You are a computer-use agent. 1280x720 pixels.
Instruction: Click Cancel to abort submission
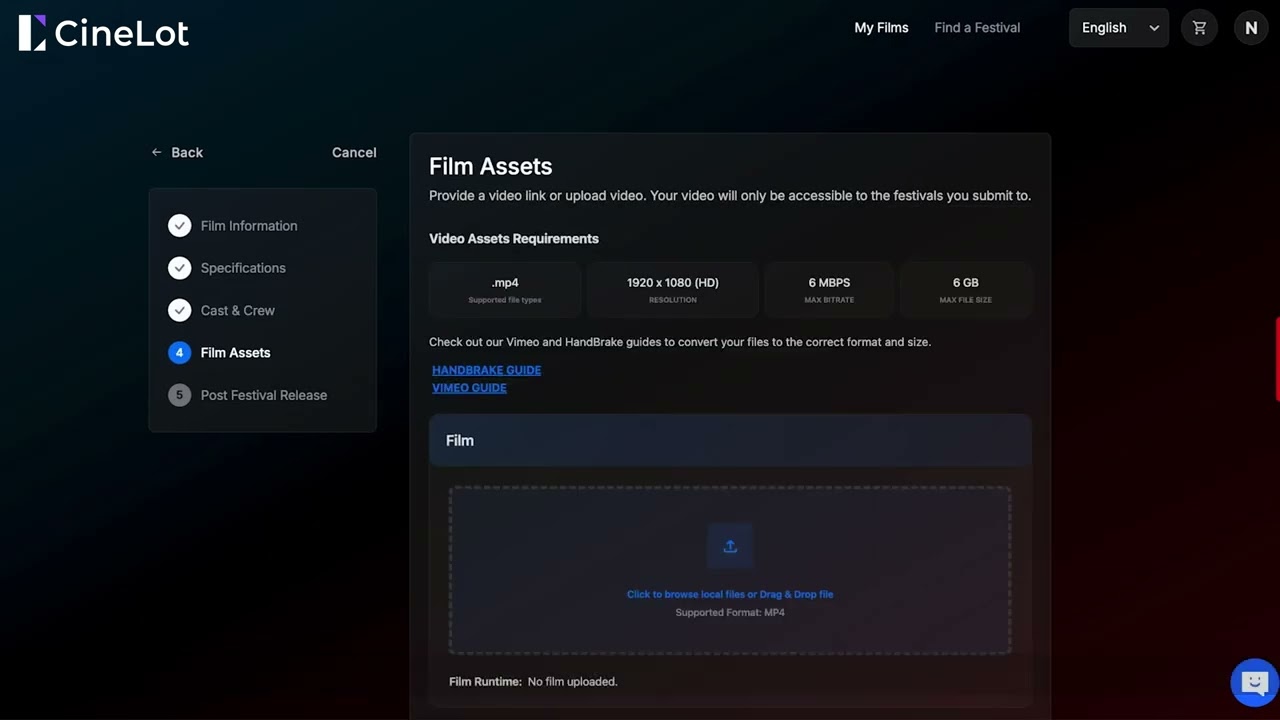click(x=354, y=152)
